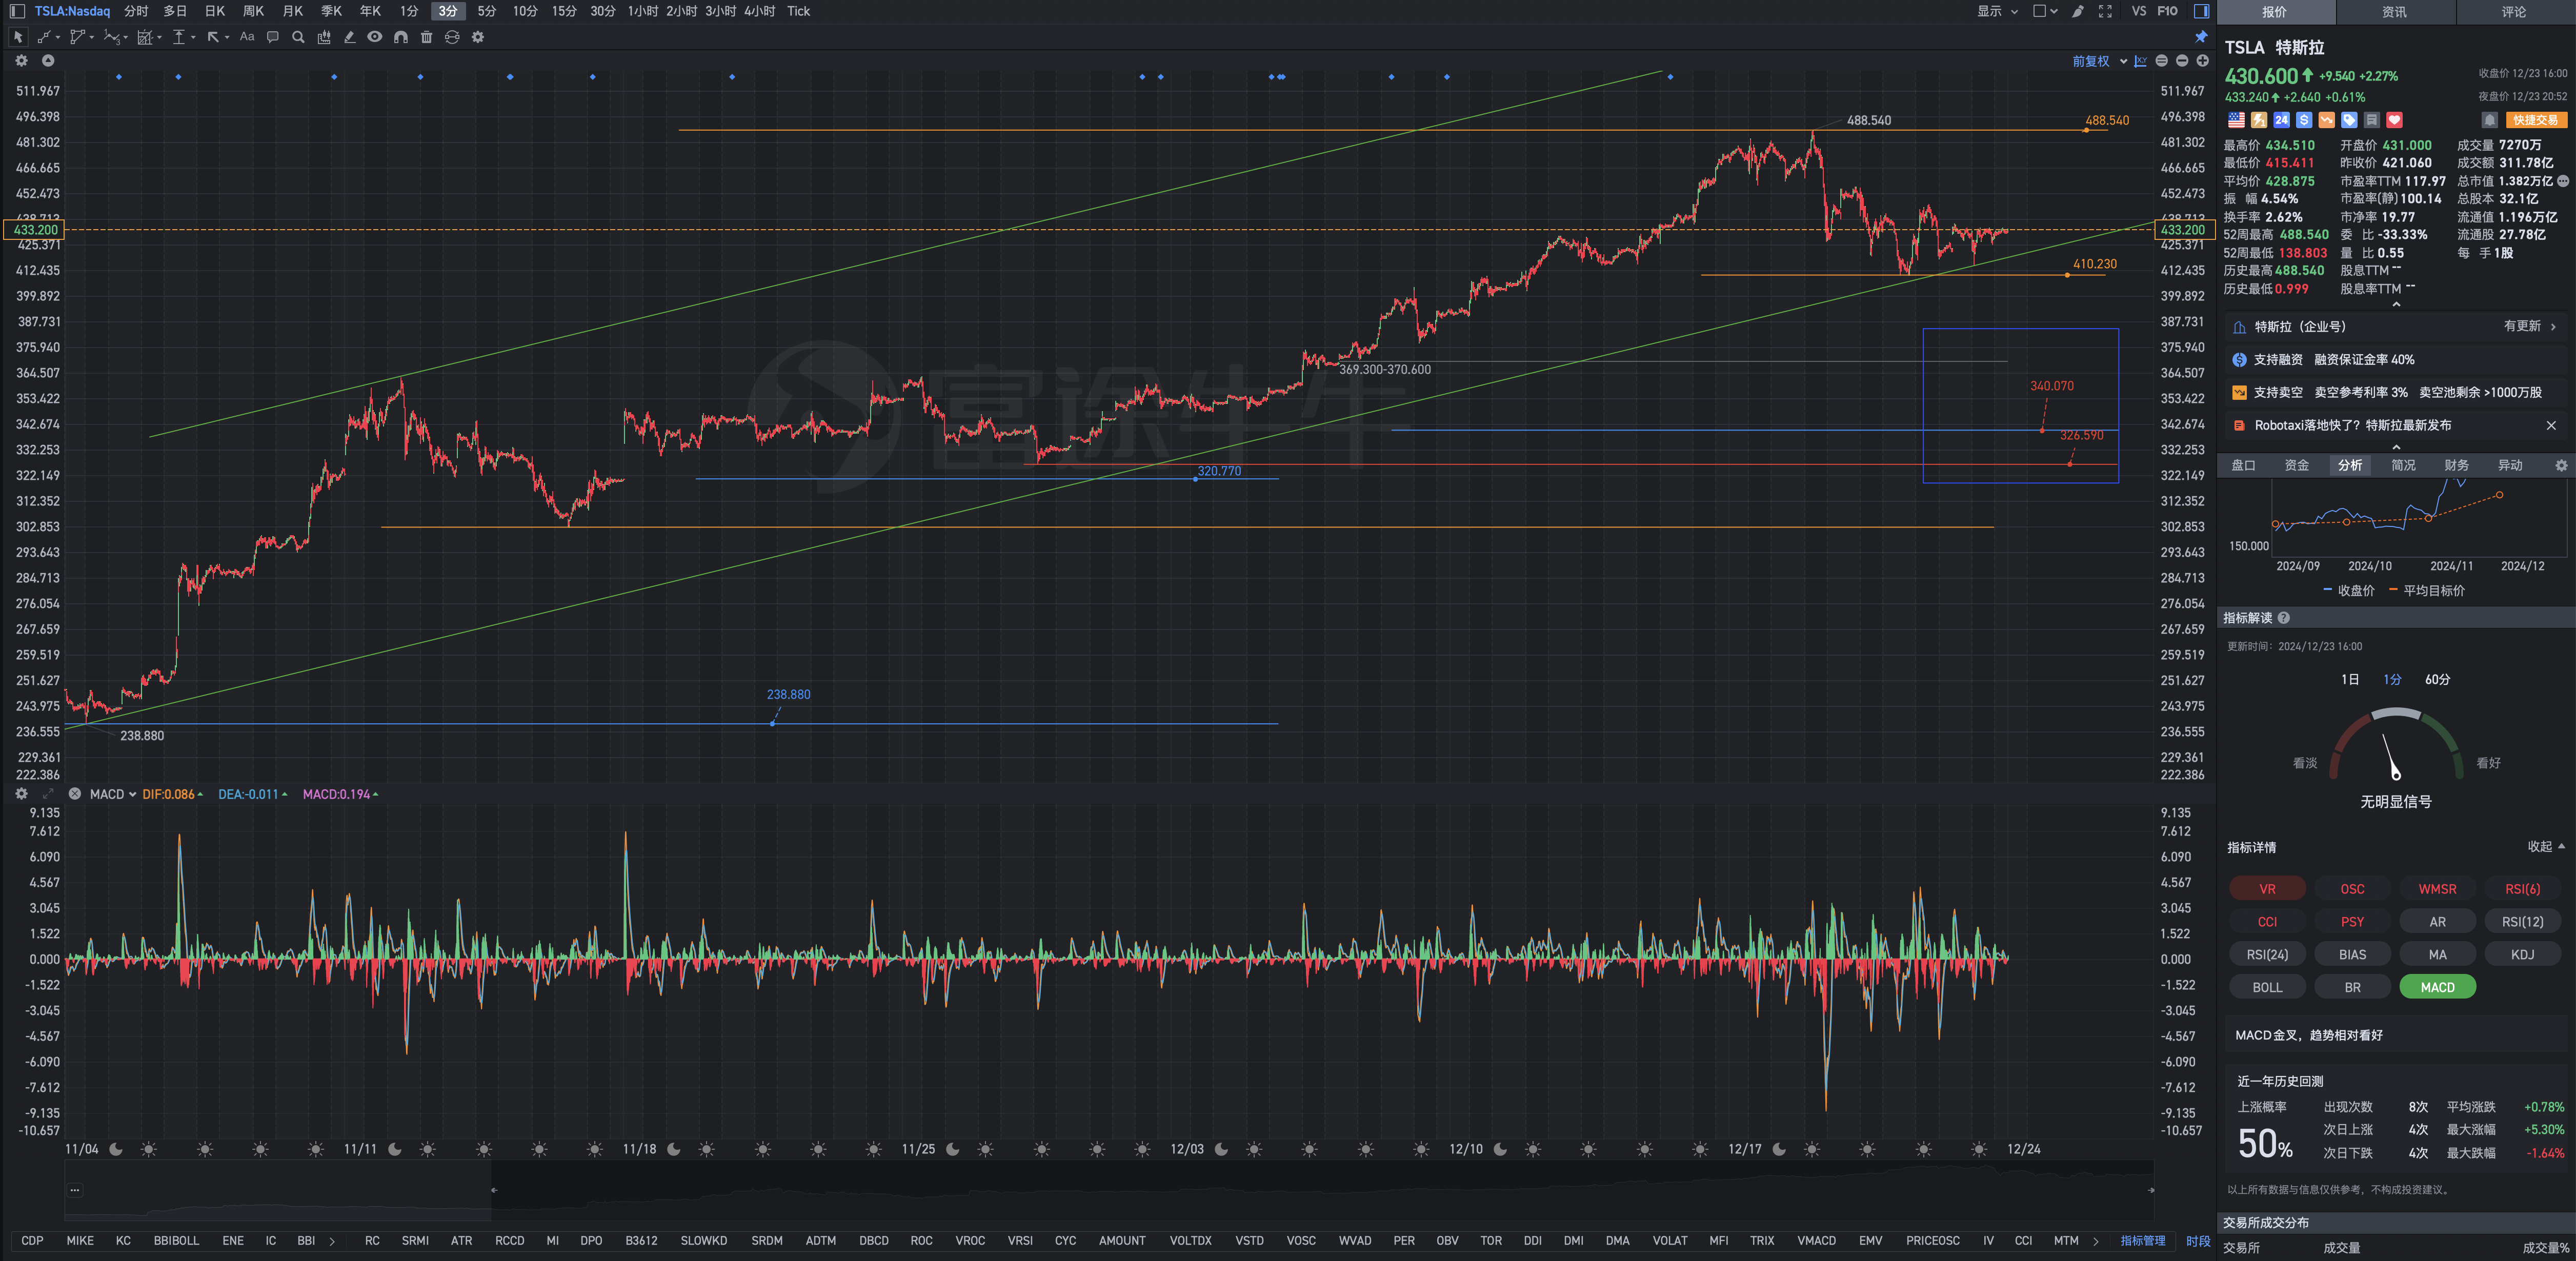Toggle the right quote panel icon

point(2201,11)
